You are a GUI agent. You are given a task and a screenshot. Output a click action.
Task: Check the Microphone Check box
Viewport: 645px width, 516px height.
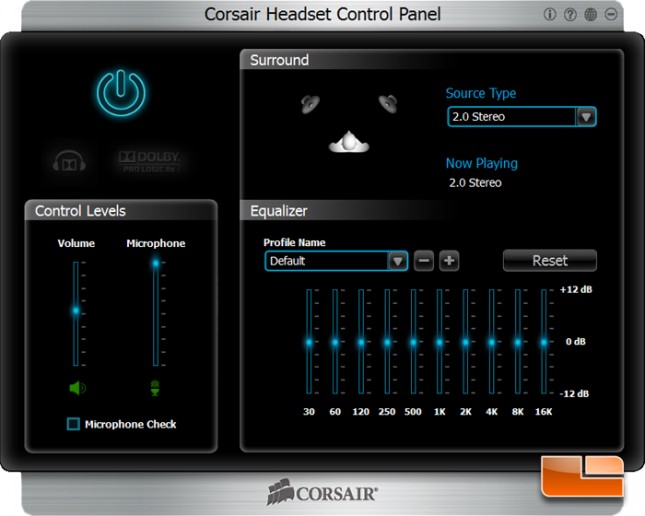pyautogui.click(x=73, y=424)
